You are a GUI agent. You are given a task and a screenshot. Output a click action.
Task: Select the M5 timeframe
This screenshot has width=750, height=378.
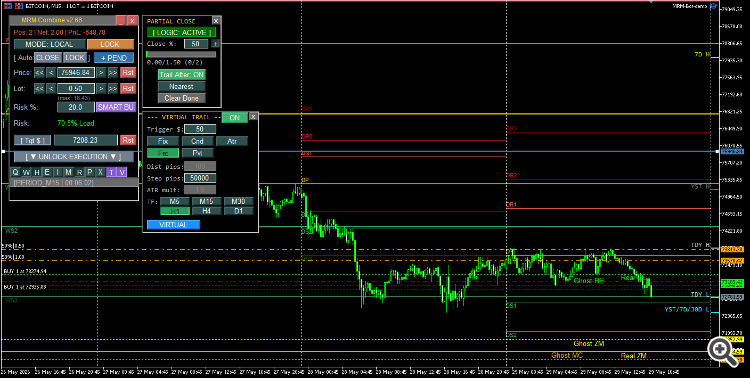coord(175,201)
